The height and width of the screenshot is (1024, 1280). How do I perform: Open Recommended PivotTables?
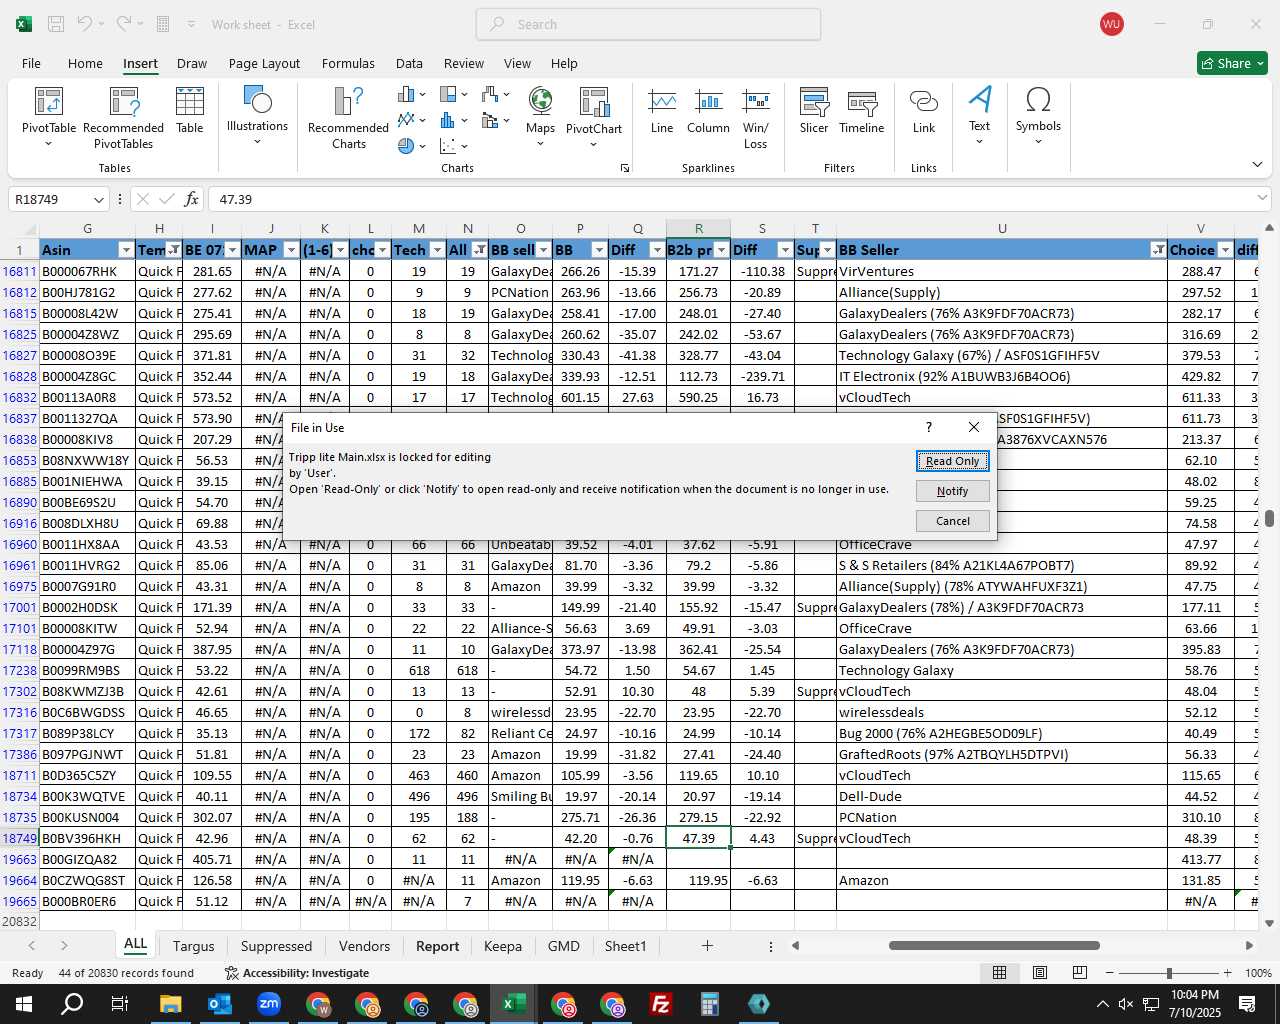[x=123, y=116]
